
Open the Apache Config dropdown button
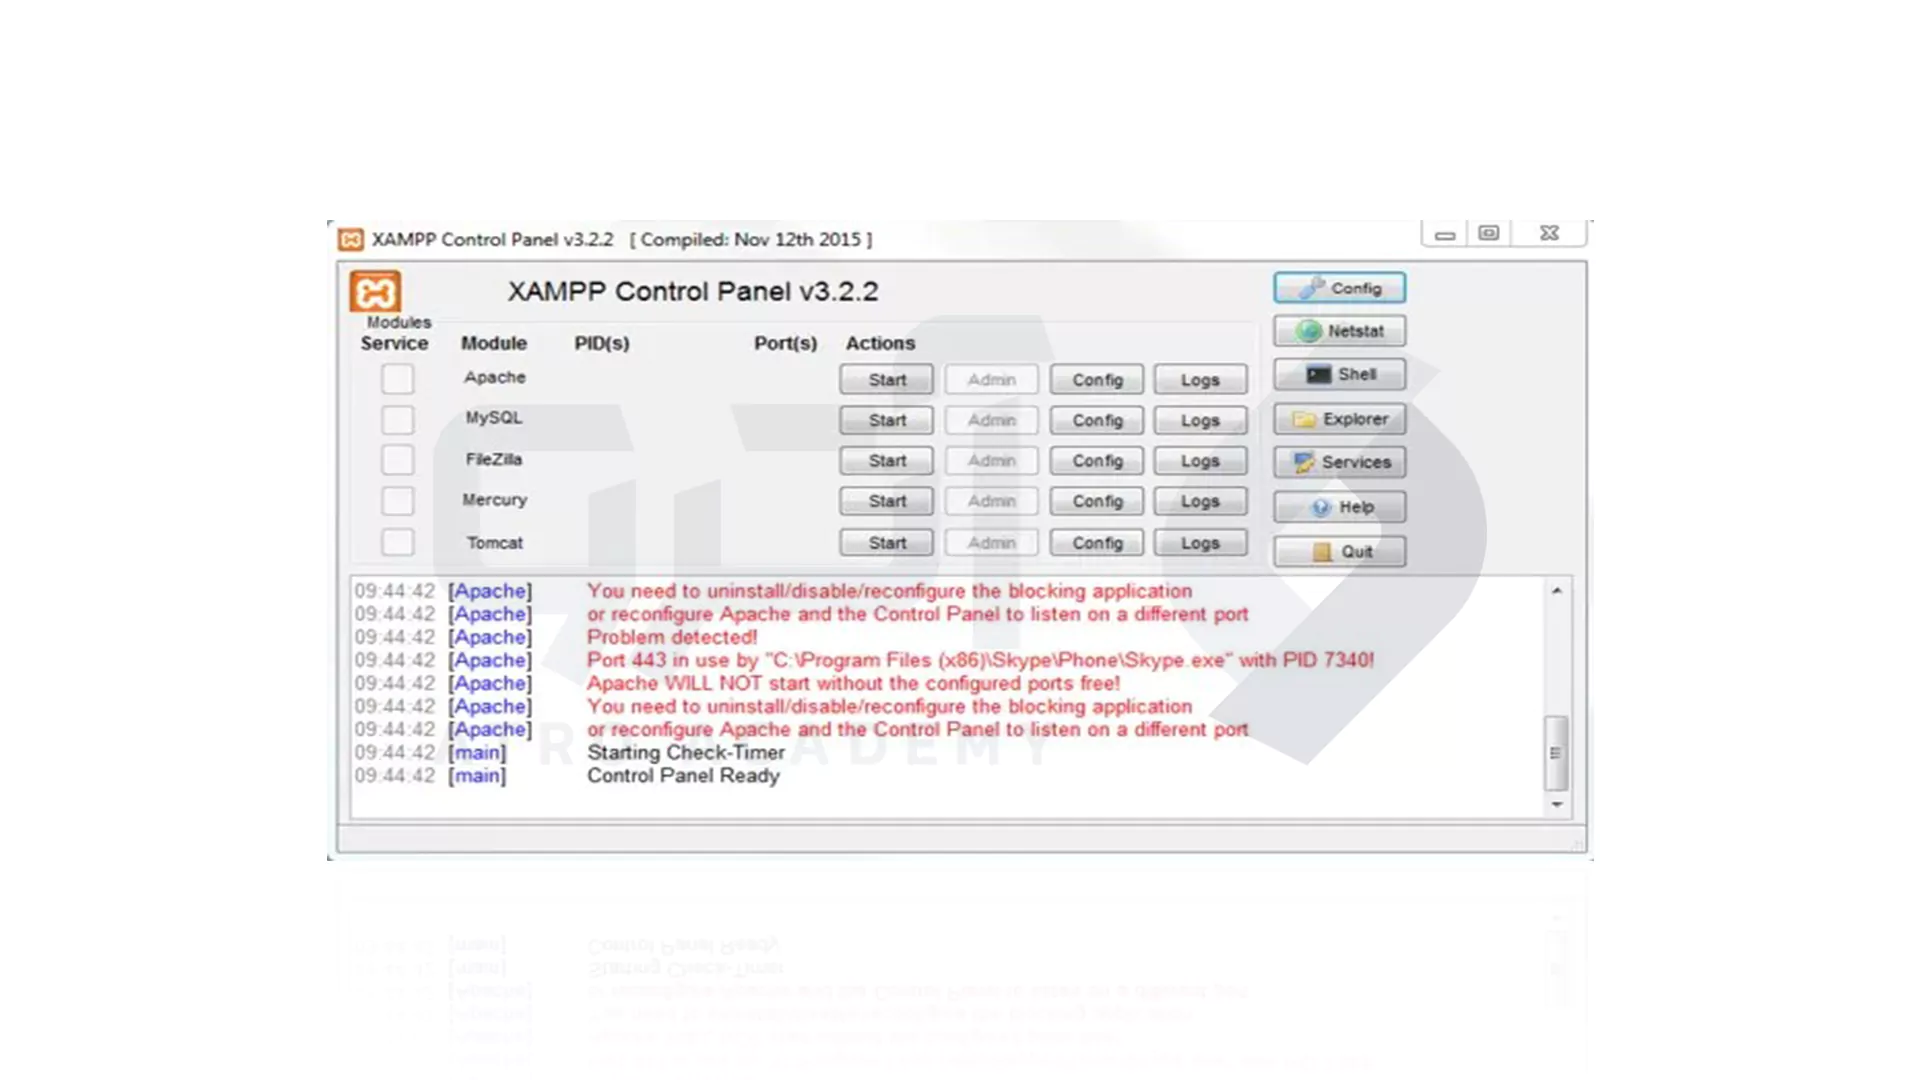[x=1096, y=380]
